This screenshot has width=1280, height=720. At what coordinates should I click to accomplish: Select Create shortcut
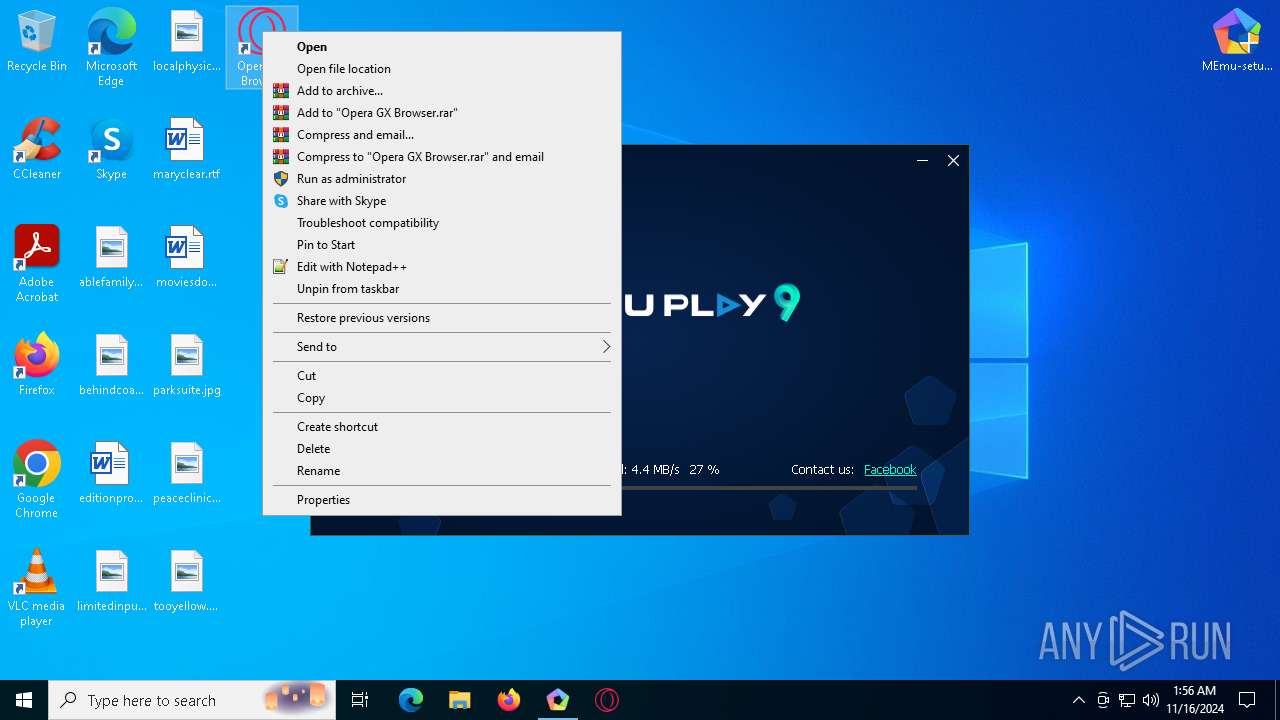[x=441, y=427]
